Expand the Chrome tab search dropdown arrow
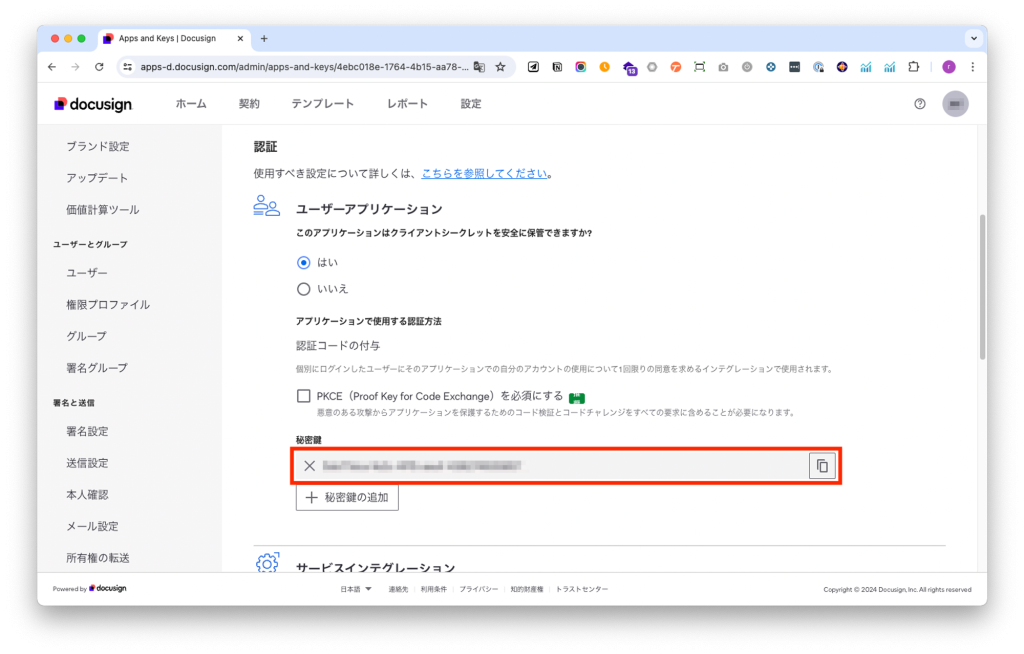Image resolution: width=1024 pixels, height=654 pixels. coord(972,38)
